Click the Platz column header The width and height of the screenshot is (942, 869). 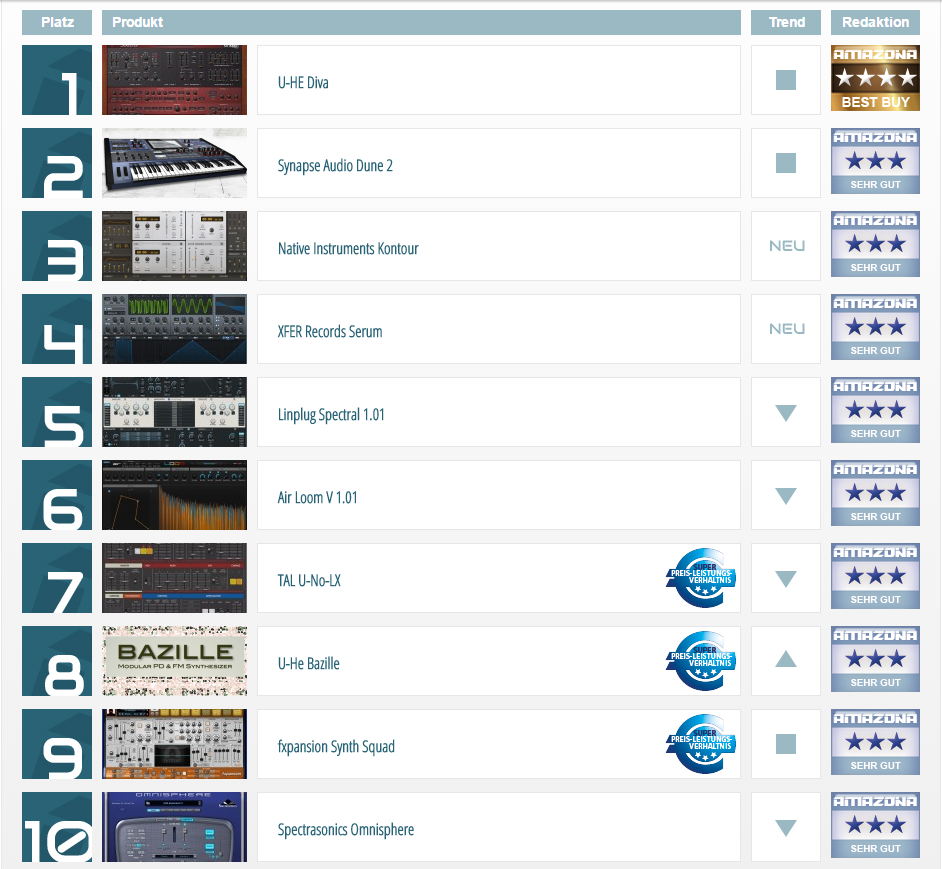pos(57,22)
